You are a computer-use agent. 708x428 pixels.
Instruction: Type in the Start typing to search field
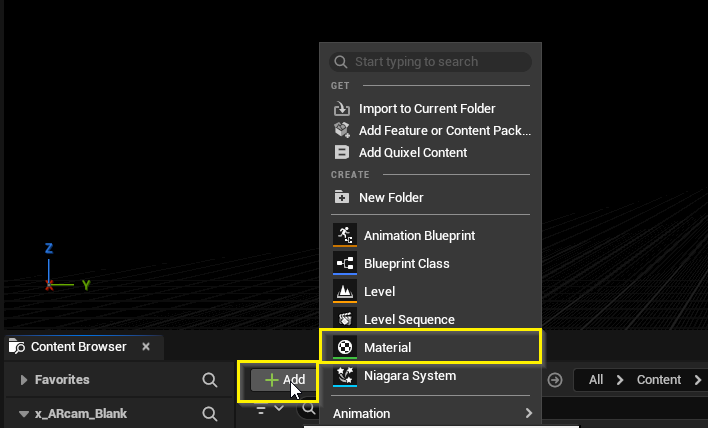[x=440, y=62]
